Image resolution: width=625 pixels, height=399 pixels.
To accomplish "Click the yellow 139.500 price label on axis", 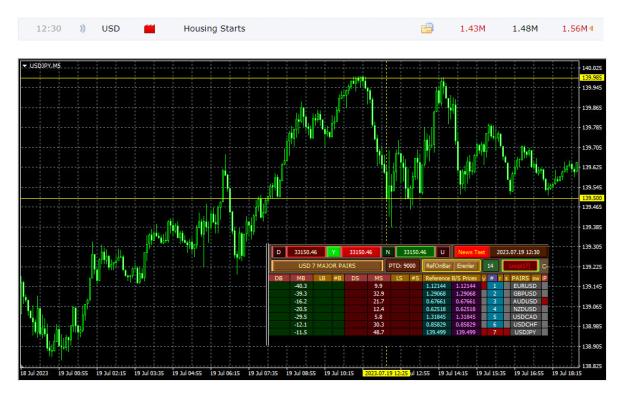I will [x=593, y=198].
